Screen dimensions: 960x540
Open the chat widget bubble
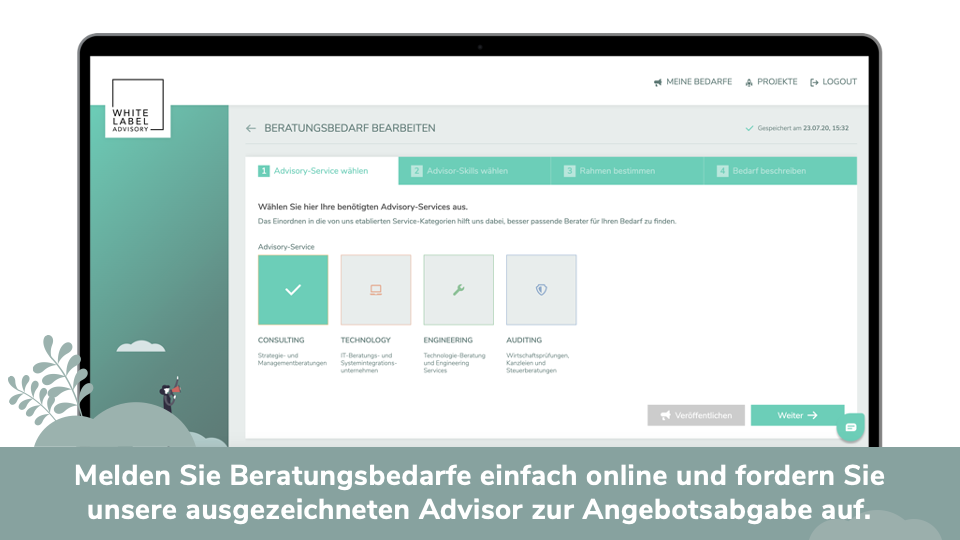click(x=851, y=427)
